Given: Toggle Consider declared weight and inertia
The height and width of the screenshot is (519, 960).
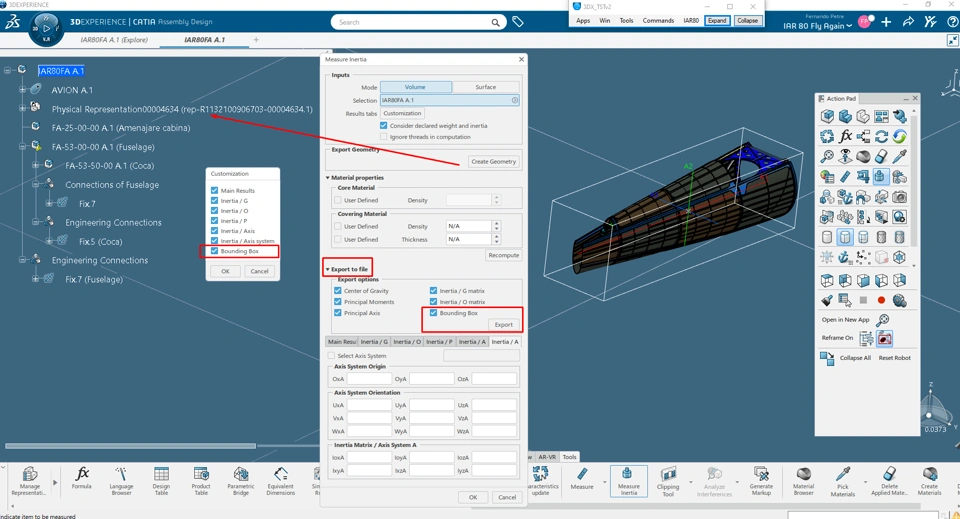Looking at the screenshot, I should tap(383, 125).
